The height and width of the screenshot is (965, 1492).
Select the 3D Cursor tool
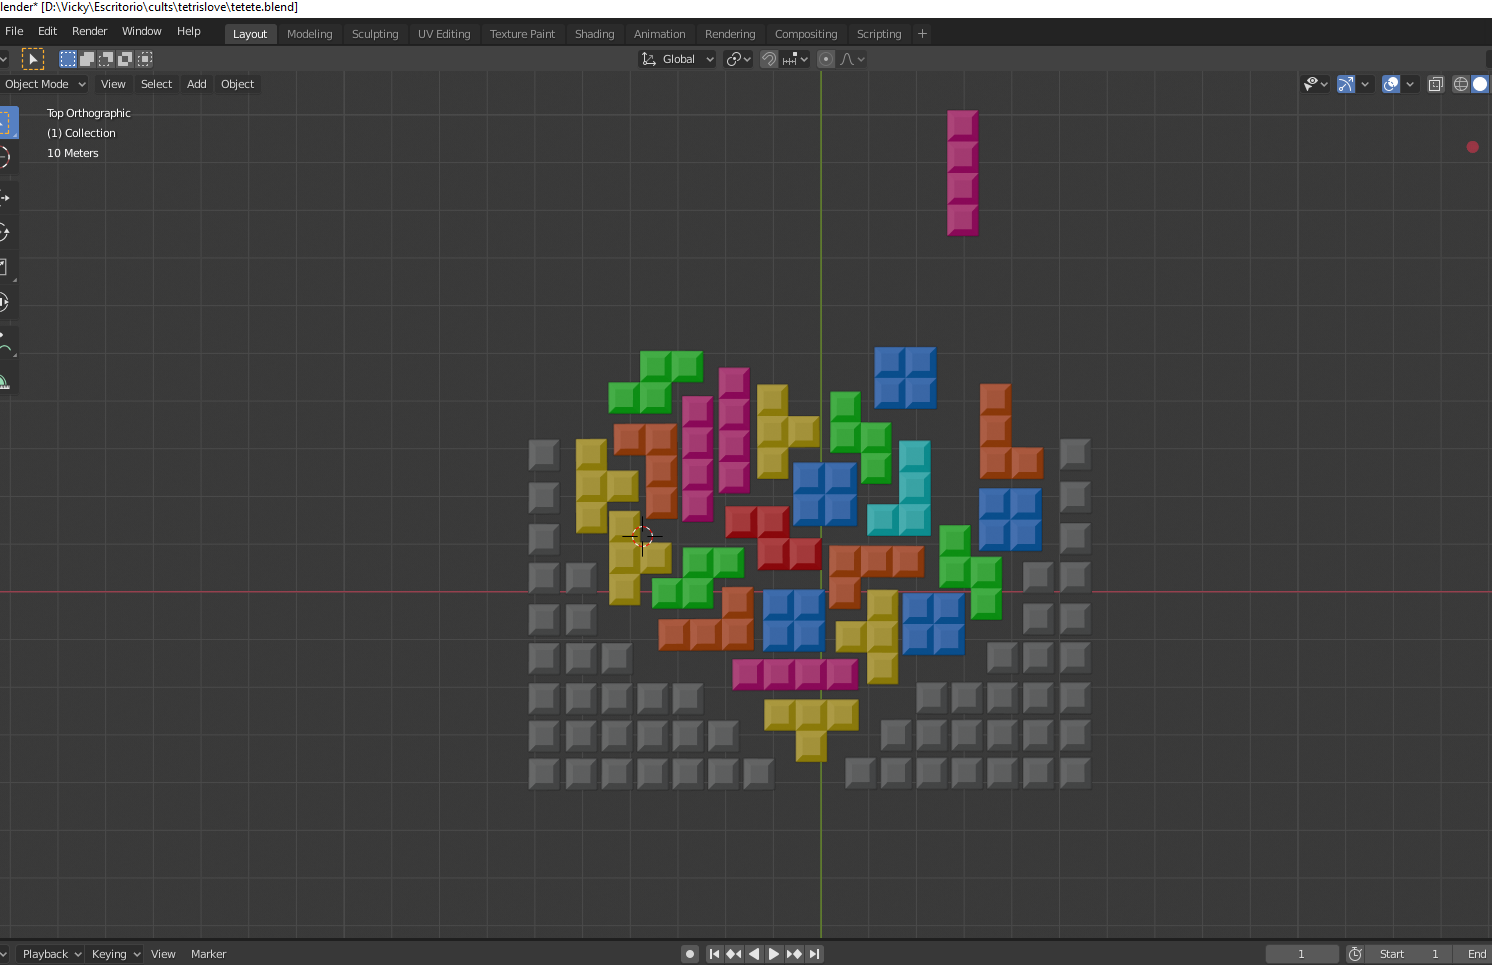coord(7,157)
